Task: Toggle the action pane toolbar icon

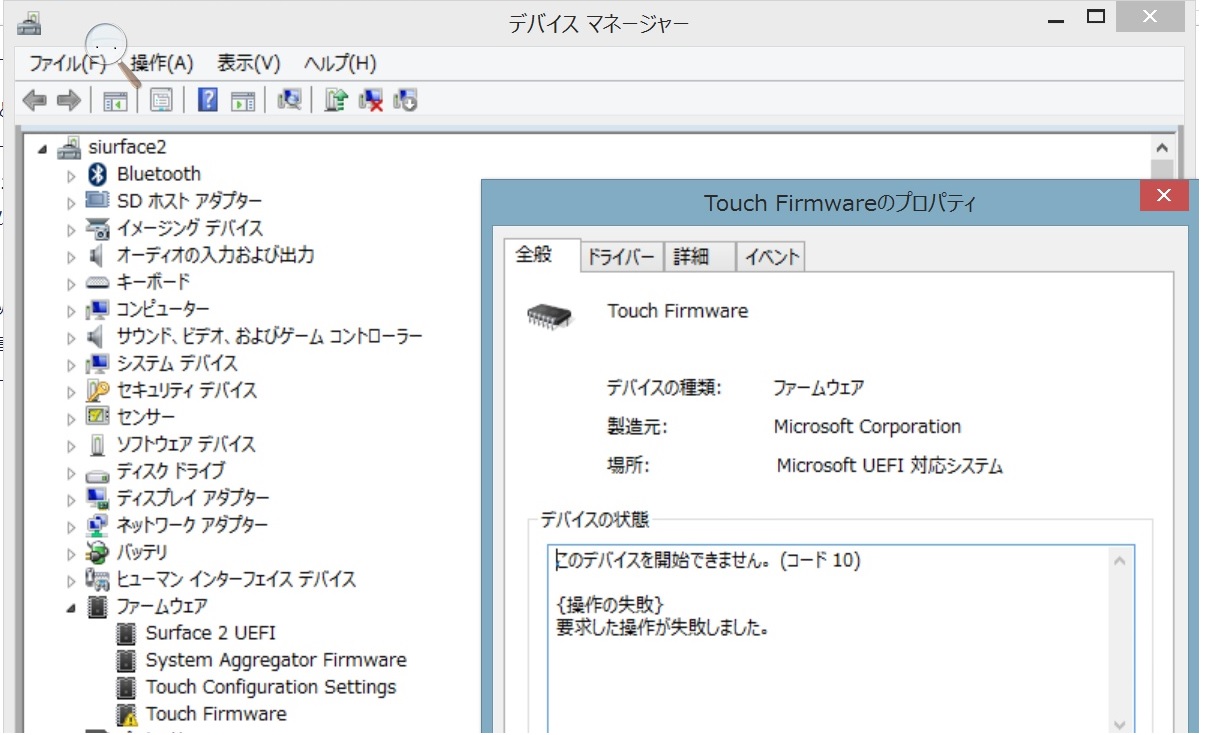Action: [243, 100]
